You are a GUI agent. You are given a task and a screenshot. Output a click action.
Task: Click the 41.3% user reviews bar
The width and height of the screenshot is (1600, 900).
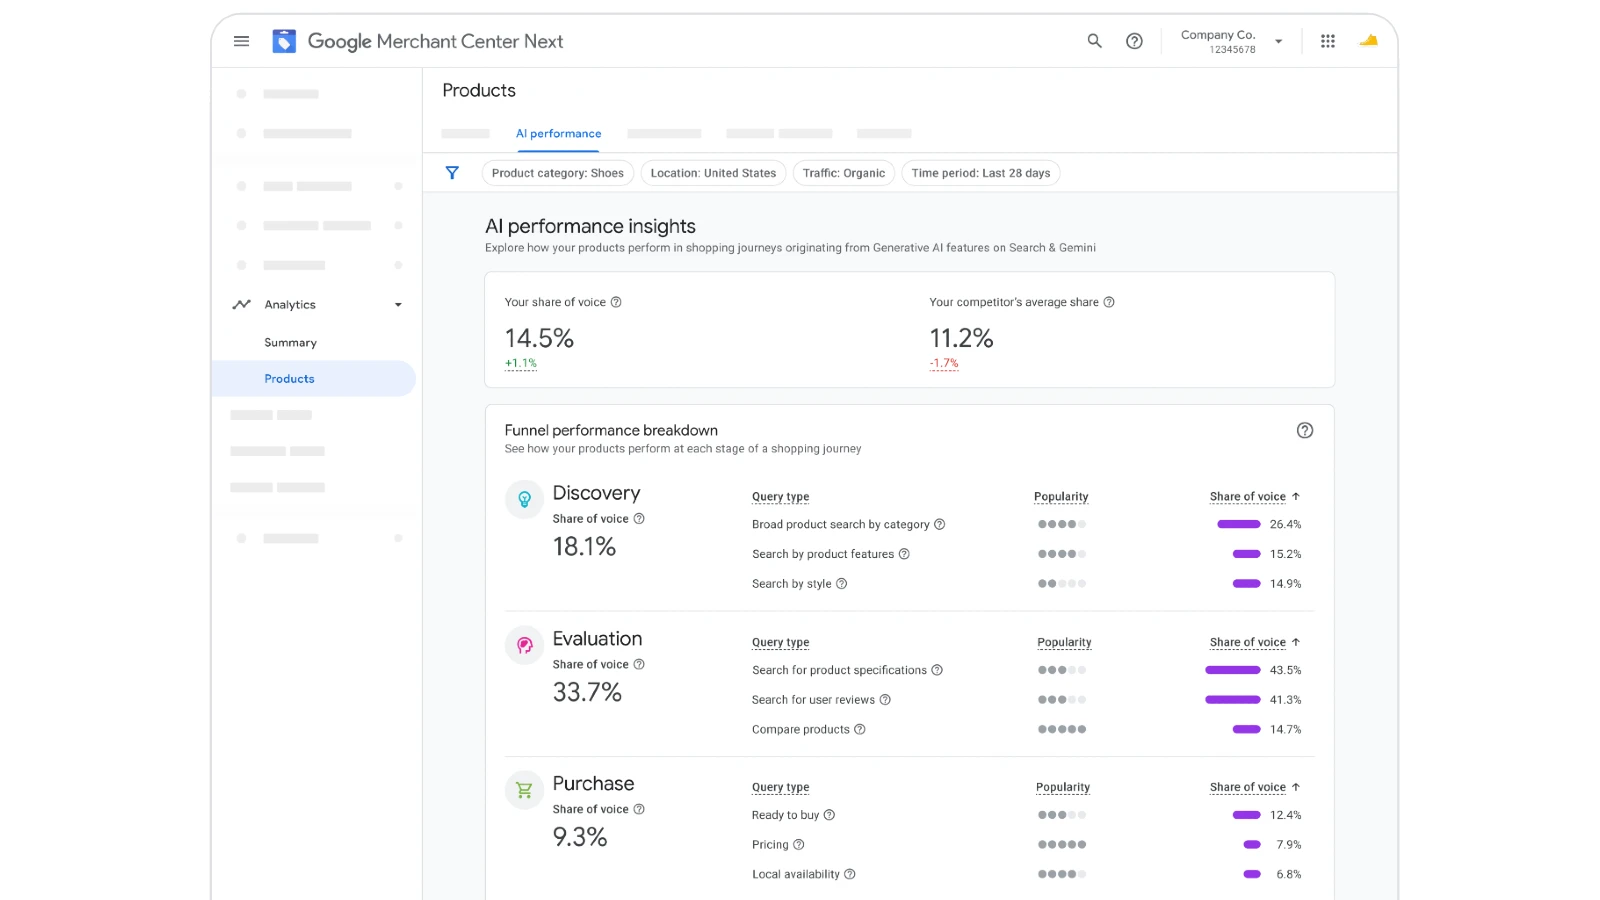click(1233, 700)
